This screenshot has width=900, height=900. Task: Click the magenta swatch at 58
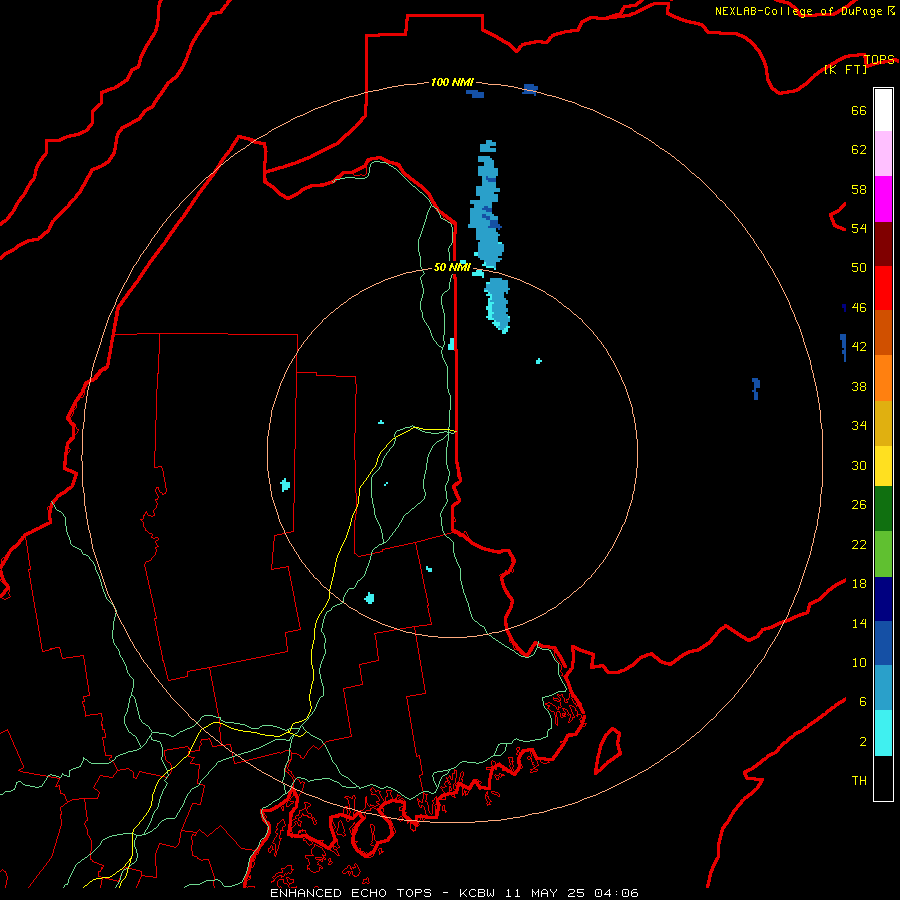883,199
